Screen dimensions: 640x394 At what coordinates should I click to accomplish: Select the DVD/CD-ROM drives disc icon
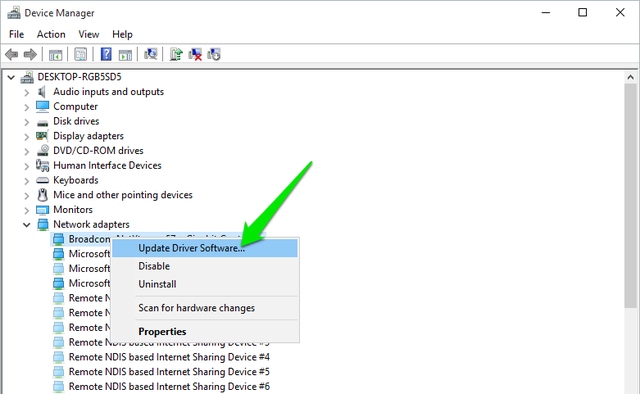(x=43, y=150)
